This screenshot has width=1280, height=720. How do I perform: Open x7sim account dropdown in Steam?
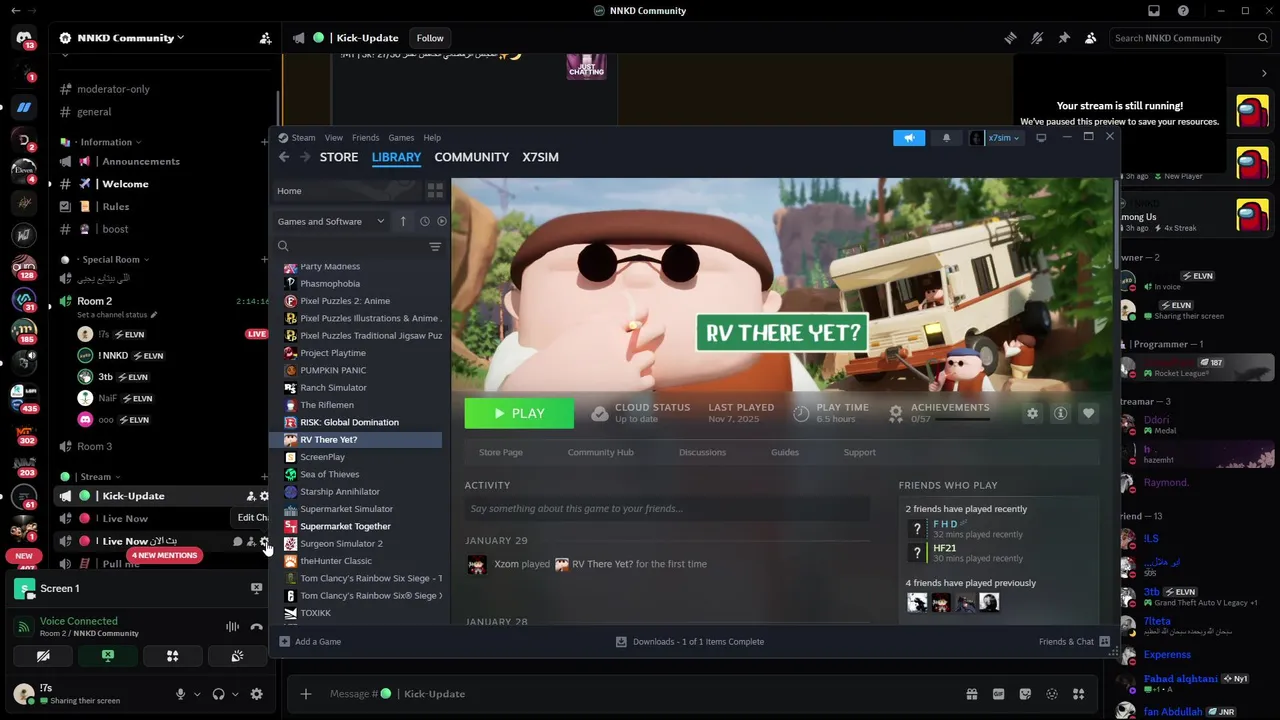995,138
